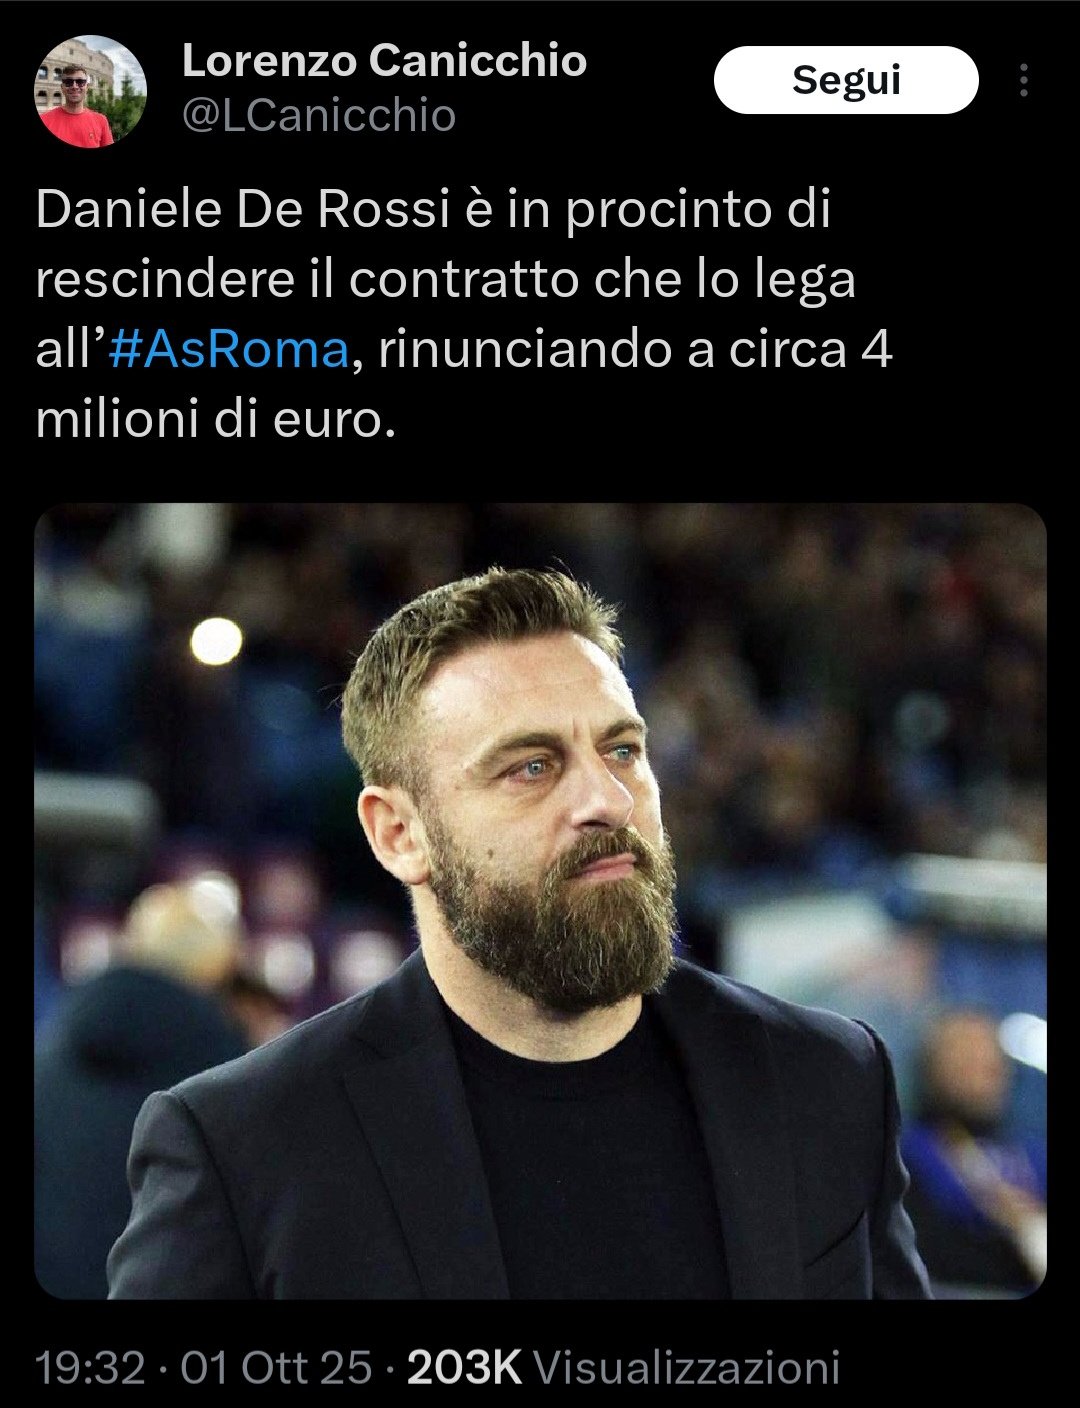Click the man's hair in the photo
The image size is (1080, 1408).
(470, 640)
